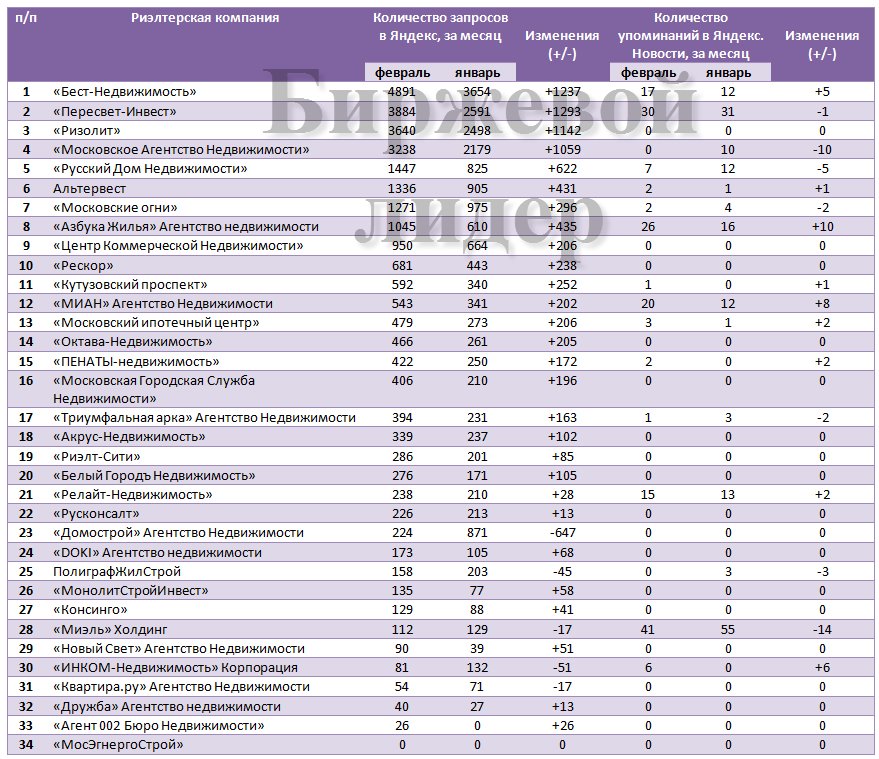This screenshot has height=759, width=879.
Task: Click the «Релайт-Недвижимость» cell
Action: pyautogui.click(x=132, y=494)
